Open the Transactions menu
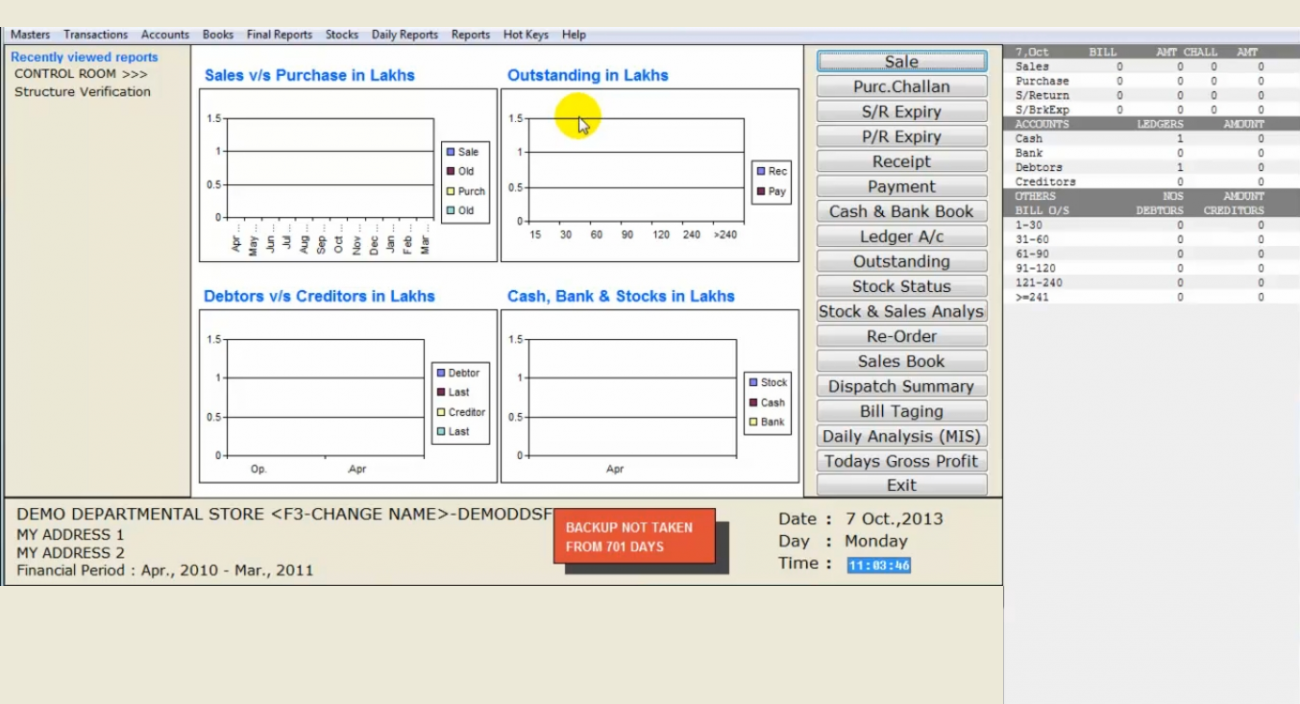The width and height of the screenshot is (1300, 704). (96, 34)
